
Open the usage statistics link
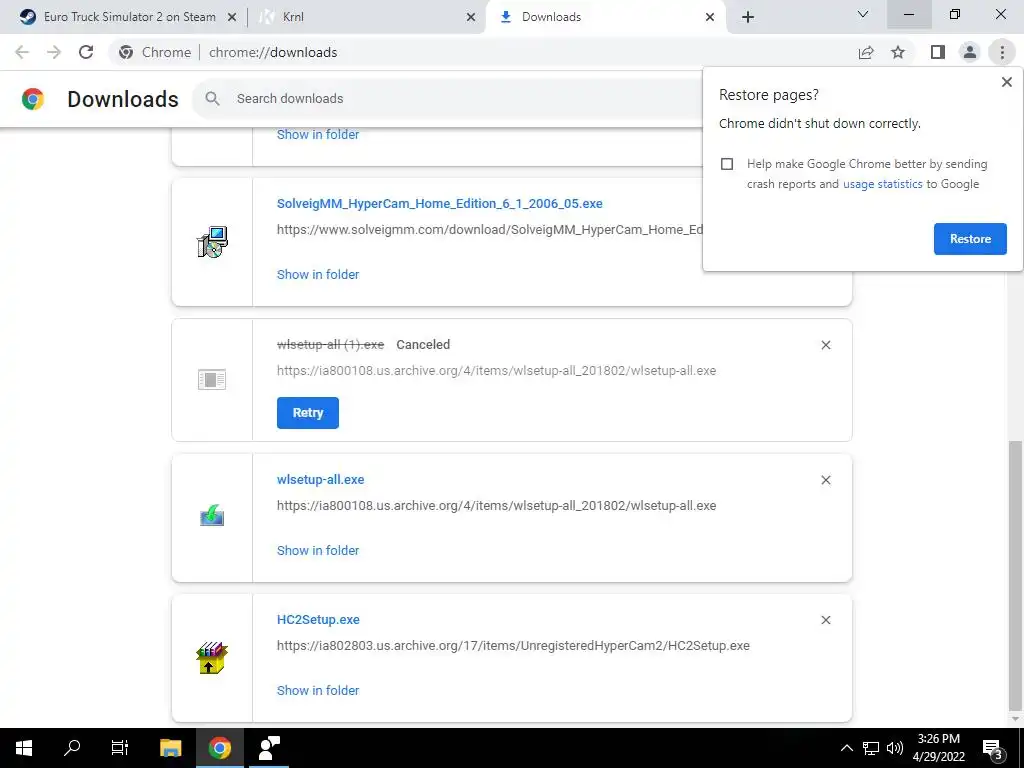coord(882,184)
